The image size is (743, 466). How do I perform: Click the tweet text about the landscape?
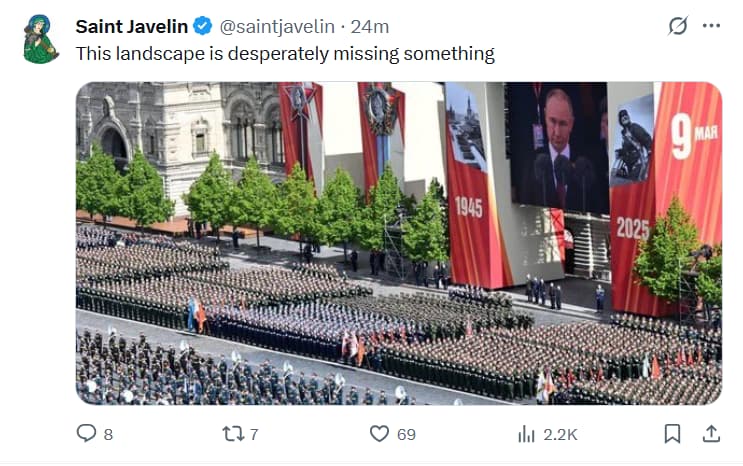[285, 54]
